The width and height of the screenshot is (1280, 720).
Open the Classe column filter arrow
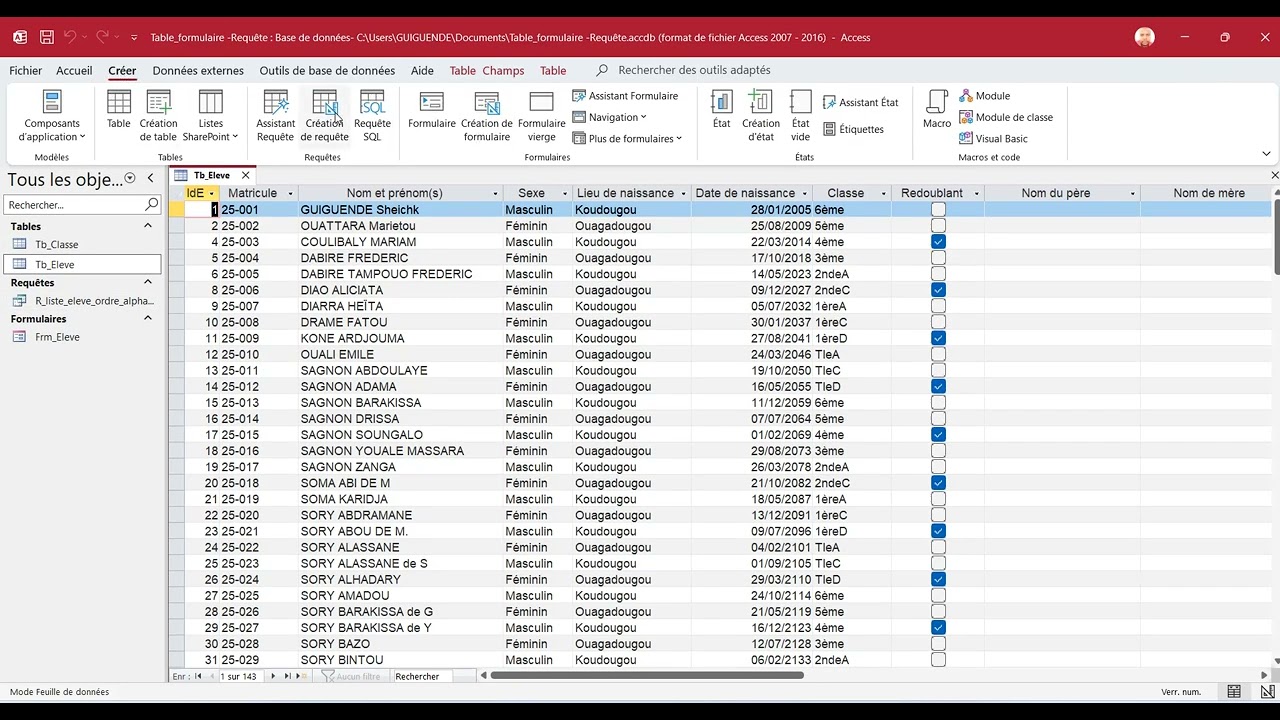884,194
